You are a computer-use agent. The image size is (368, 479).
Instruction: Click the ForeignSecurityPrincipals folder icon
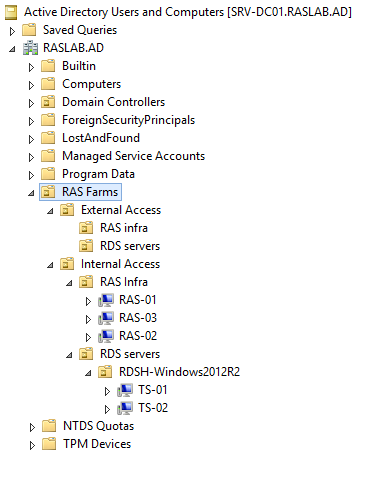pyautogui.click(x=48, y=120)
